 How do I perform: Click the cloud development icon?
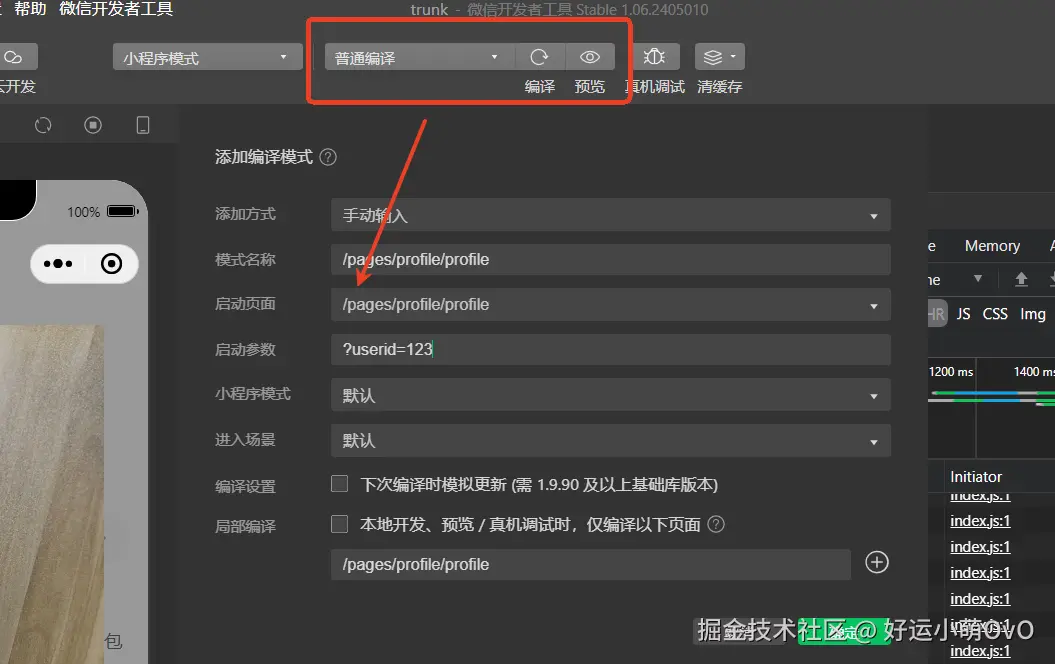[x=13, y=57]
